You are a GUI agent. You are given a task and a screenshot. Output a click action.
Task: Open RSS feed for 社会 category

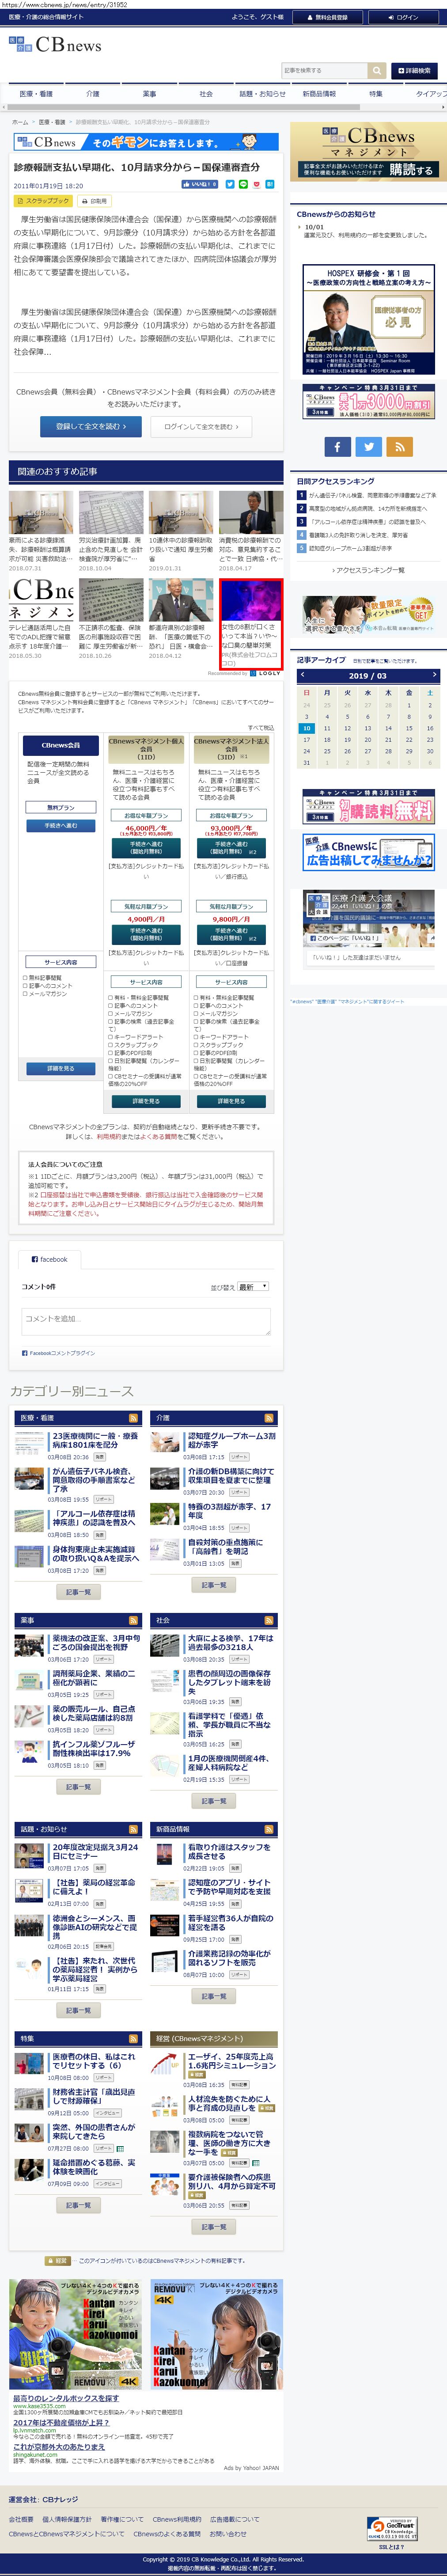270,1620
